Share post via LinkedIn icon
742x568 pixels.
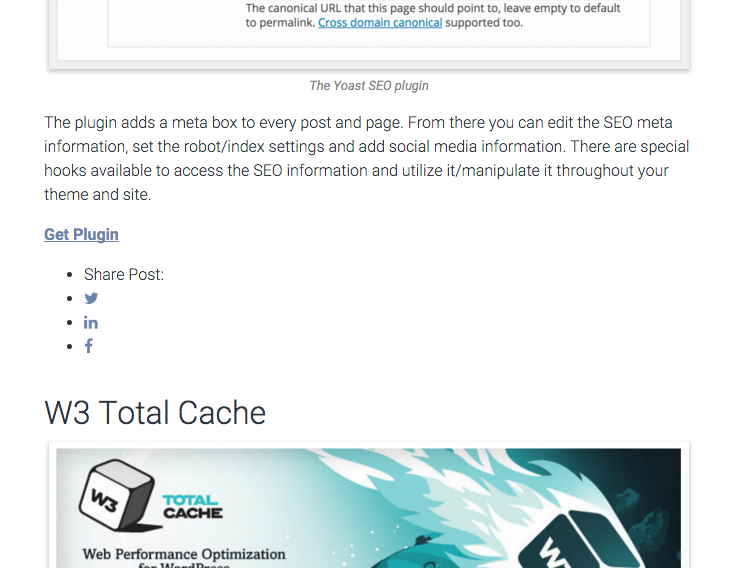[91, 323]
